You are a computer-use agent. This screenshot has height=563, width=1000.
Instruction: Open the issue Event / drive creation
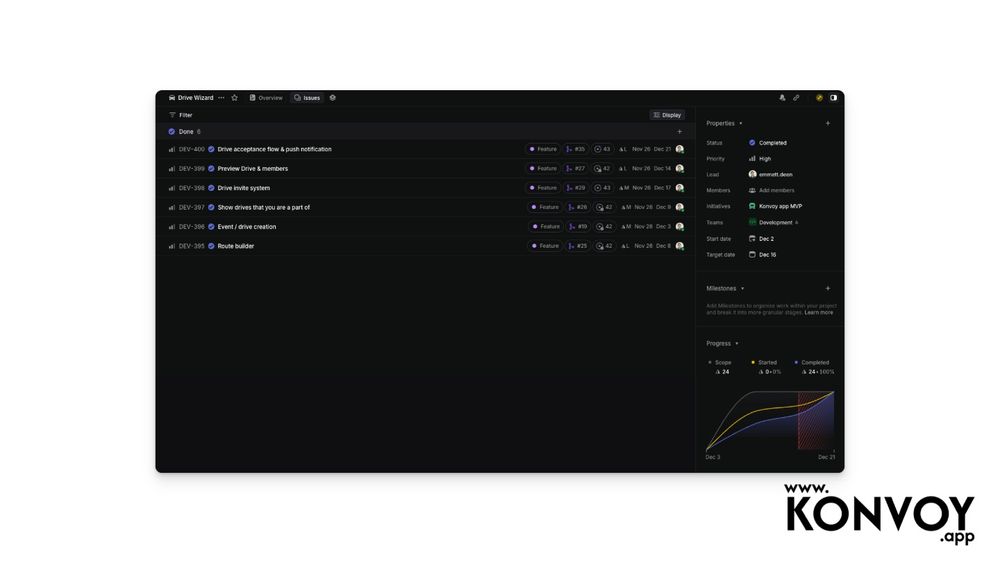[247, 226]
